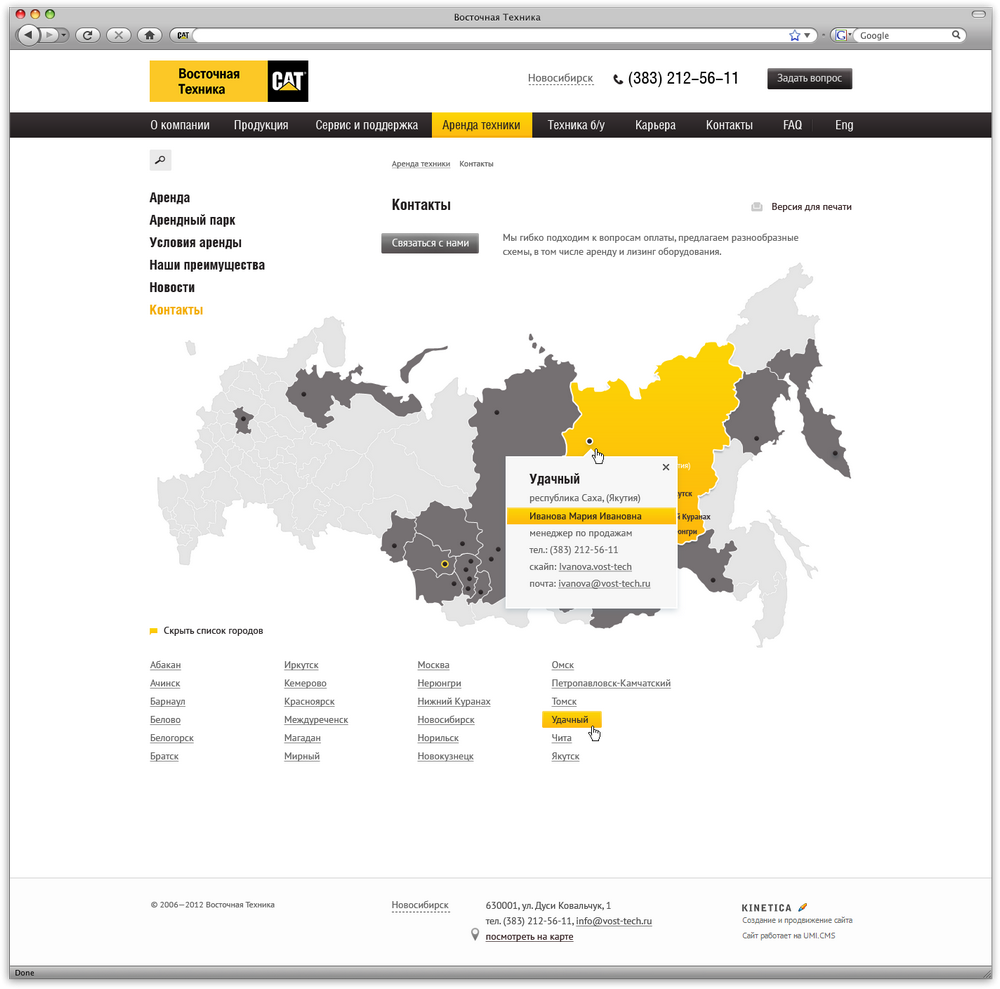1000x989 pixels.
Task: Click into the Google search field
Action: click(x=900, y=35)
